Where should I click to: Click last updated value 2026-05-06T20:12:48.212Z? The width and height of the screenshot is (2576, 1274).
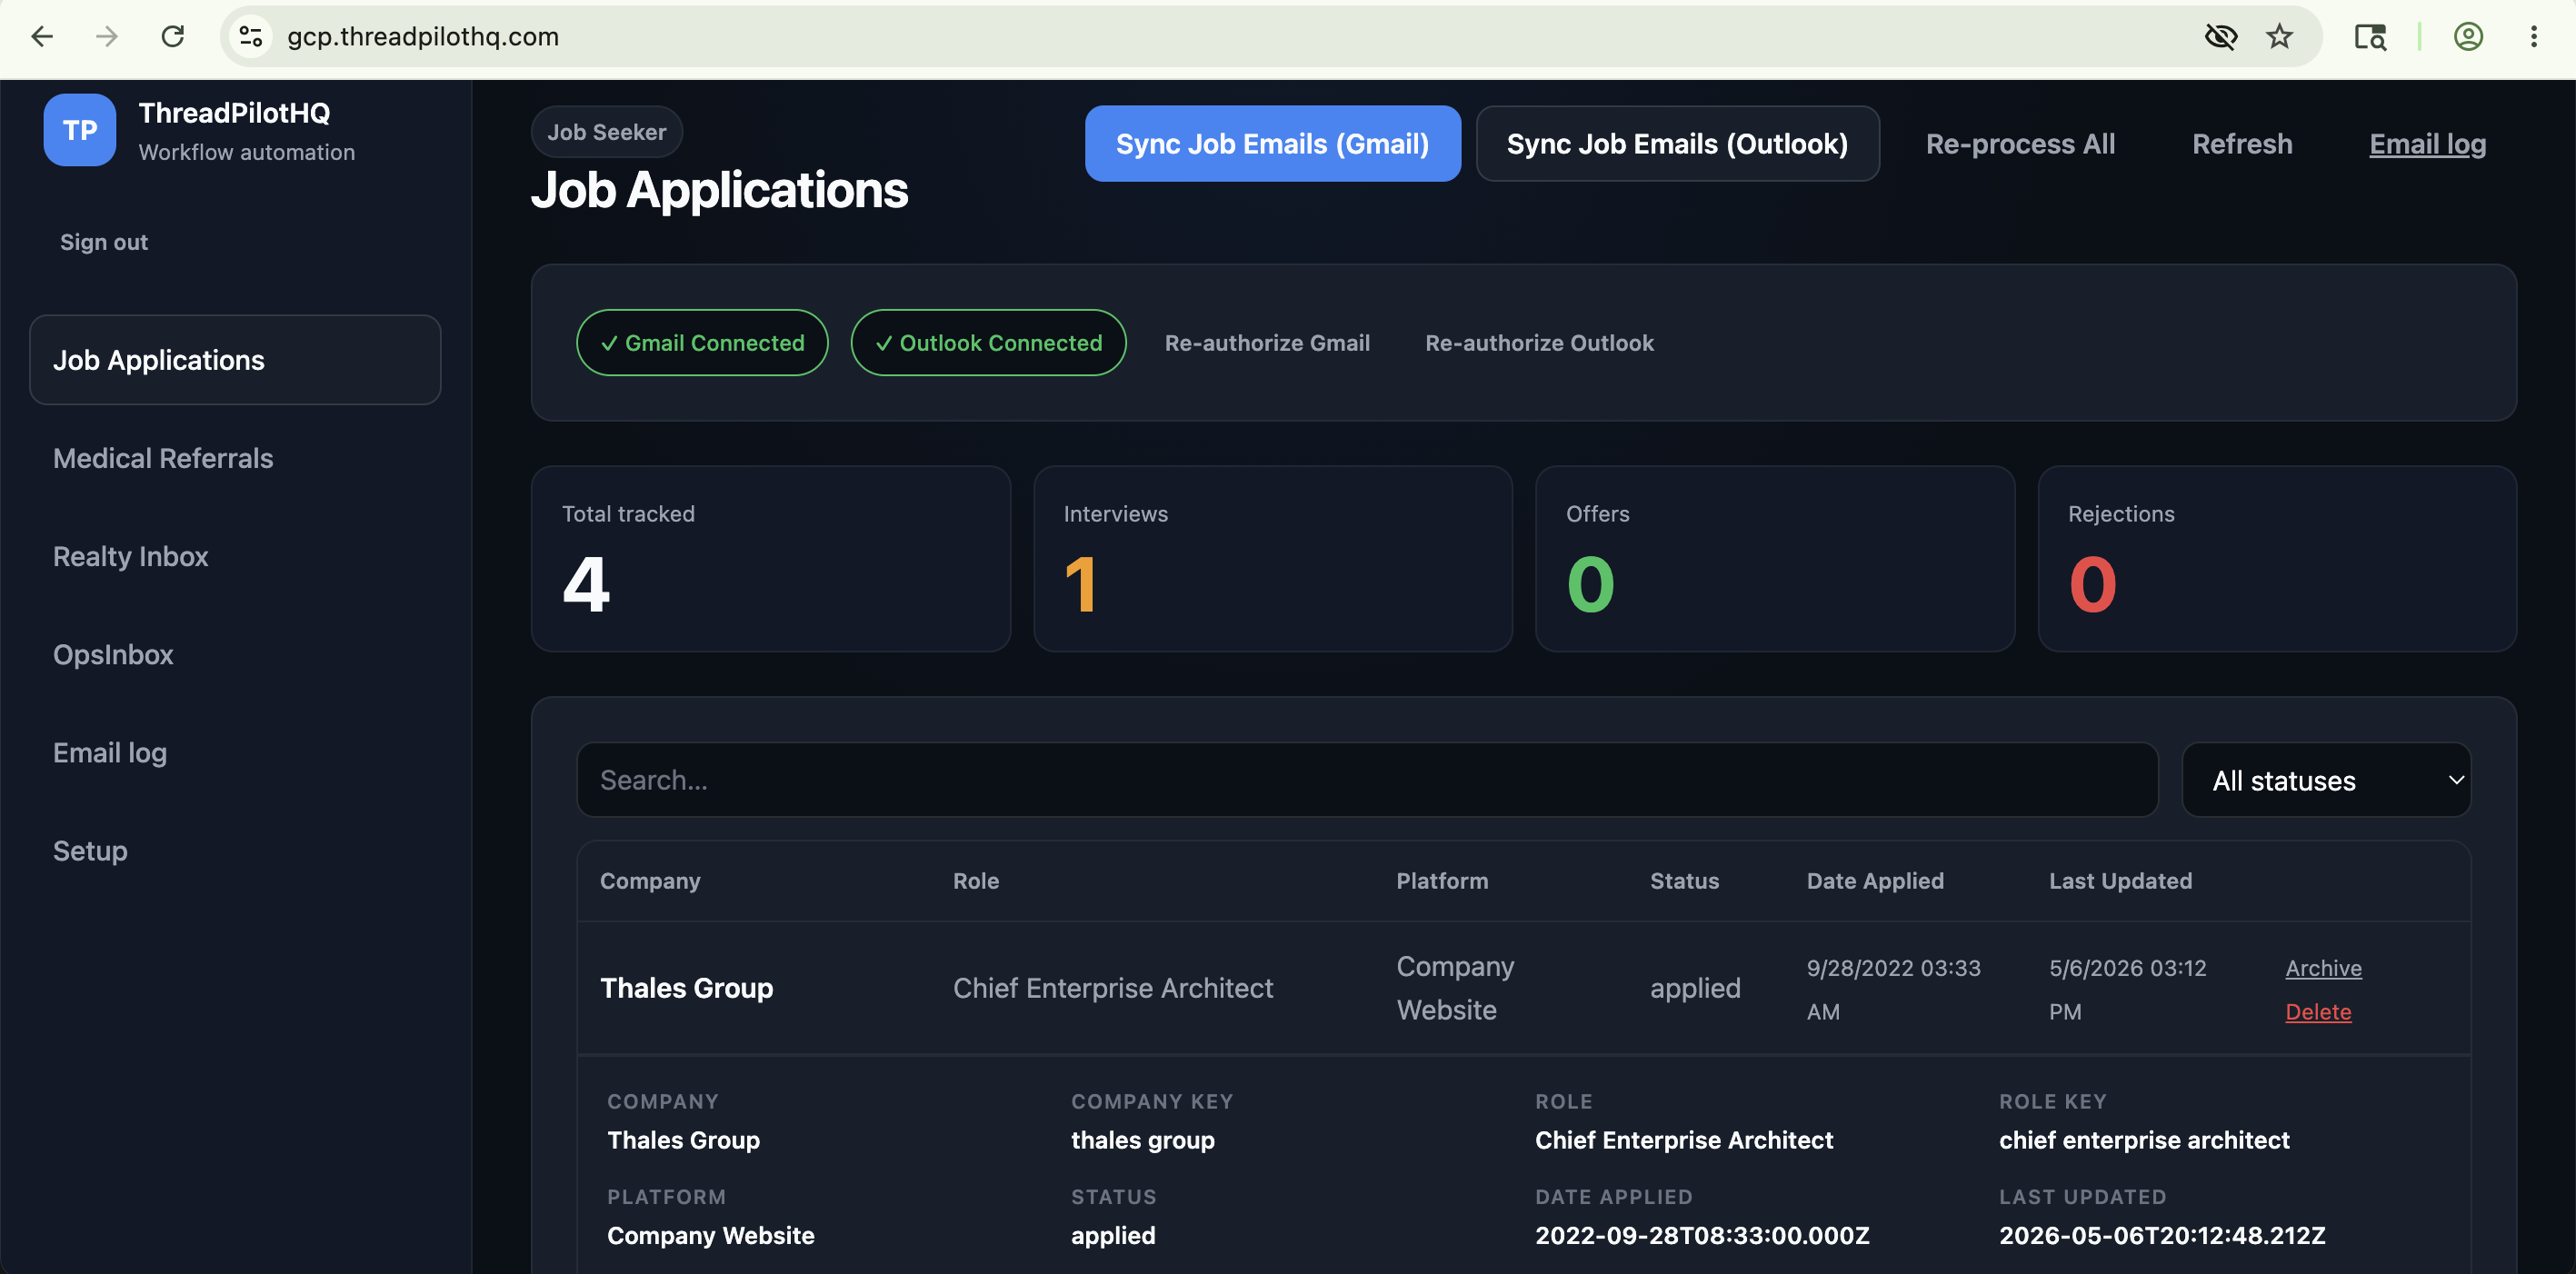coord(2162,1235)
